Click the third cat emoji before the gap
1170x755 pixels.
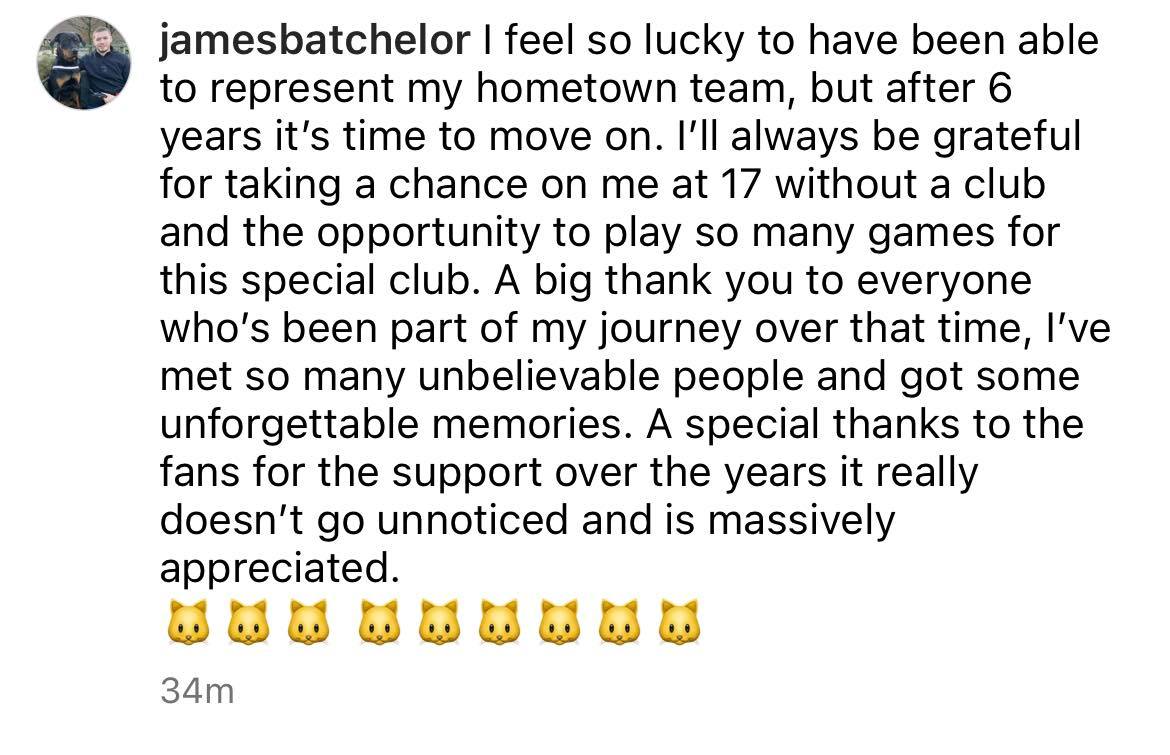pyautogui.click(x=308, y=622)
